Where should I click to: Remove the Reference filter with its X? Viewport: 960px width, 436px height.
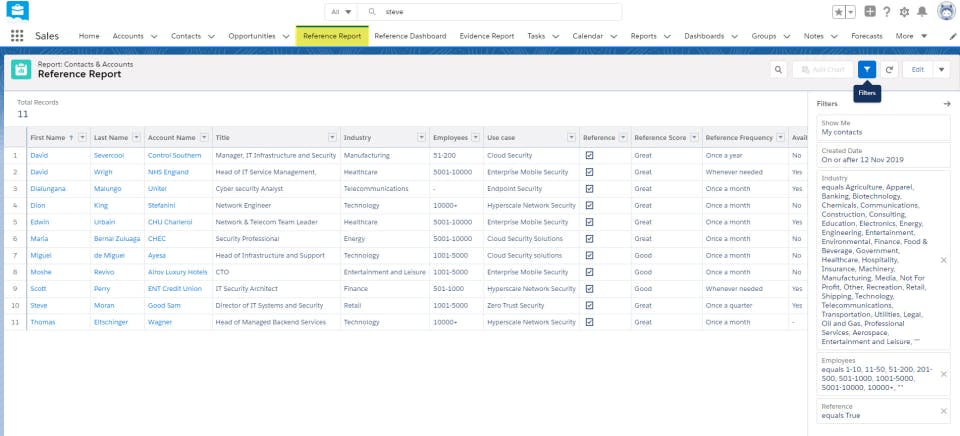[x=943, y=411]
